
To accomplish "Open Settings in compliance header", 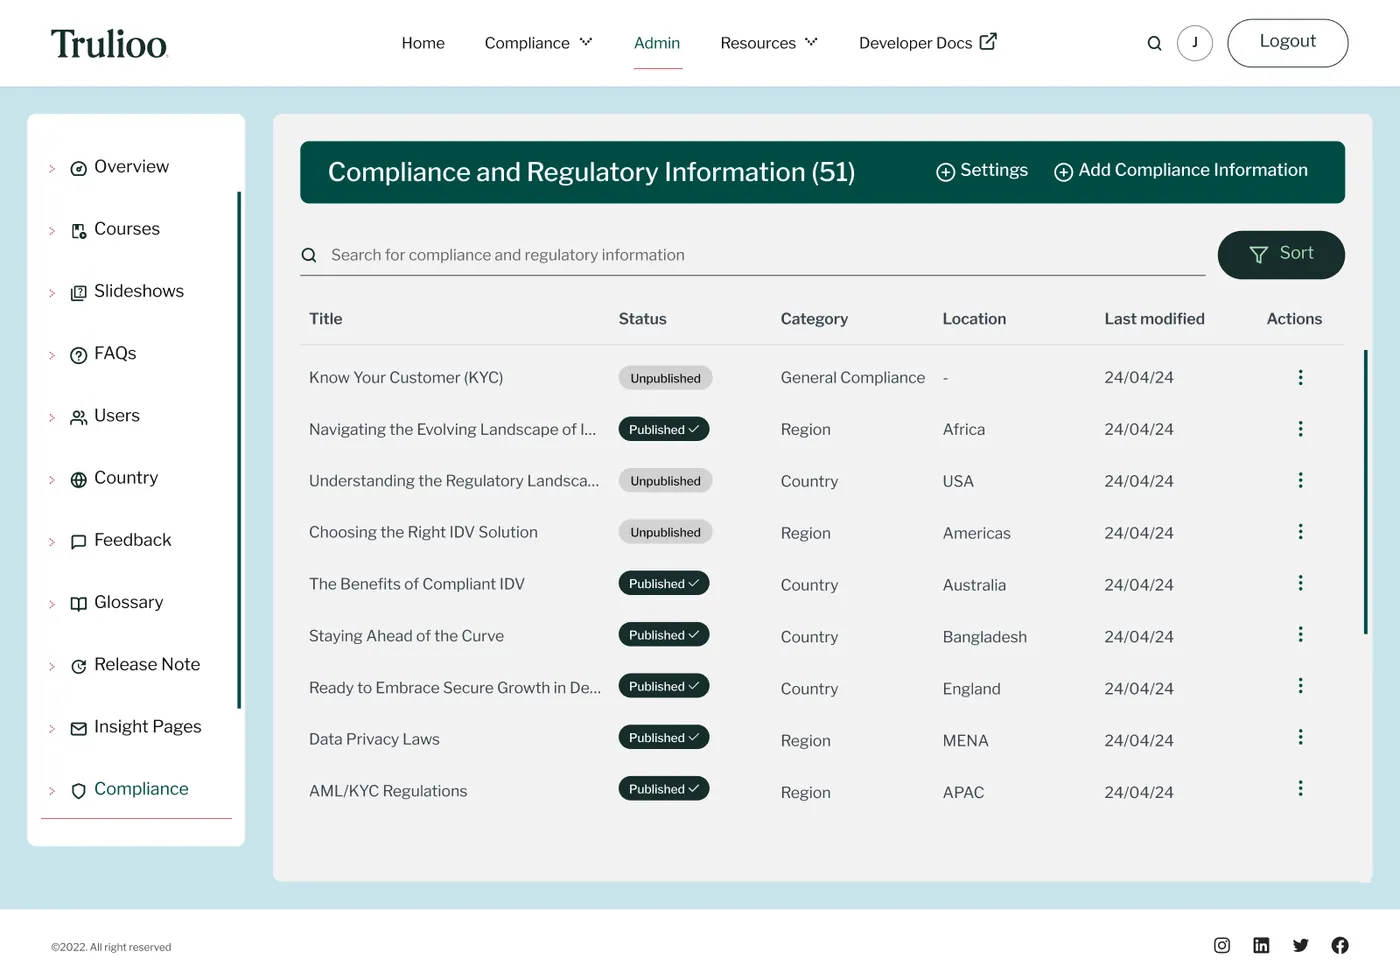I will click(982, 171).
